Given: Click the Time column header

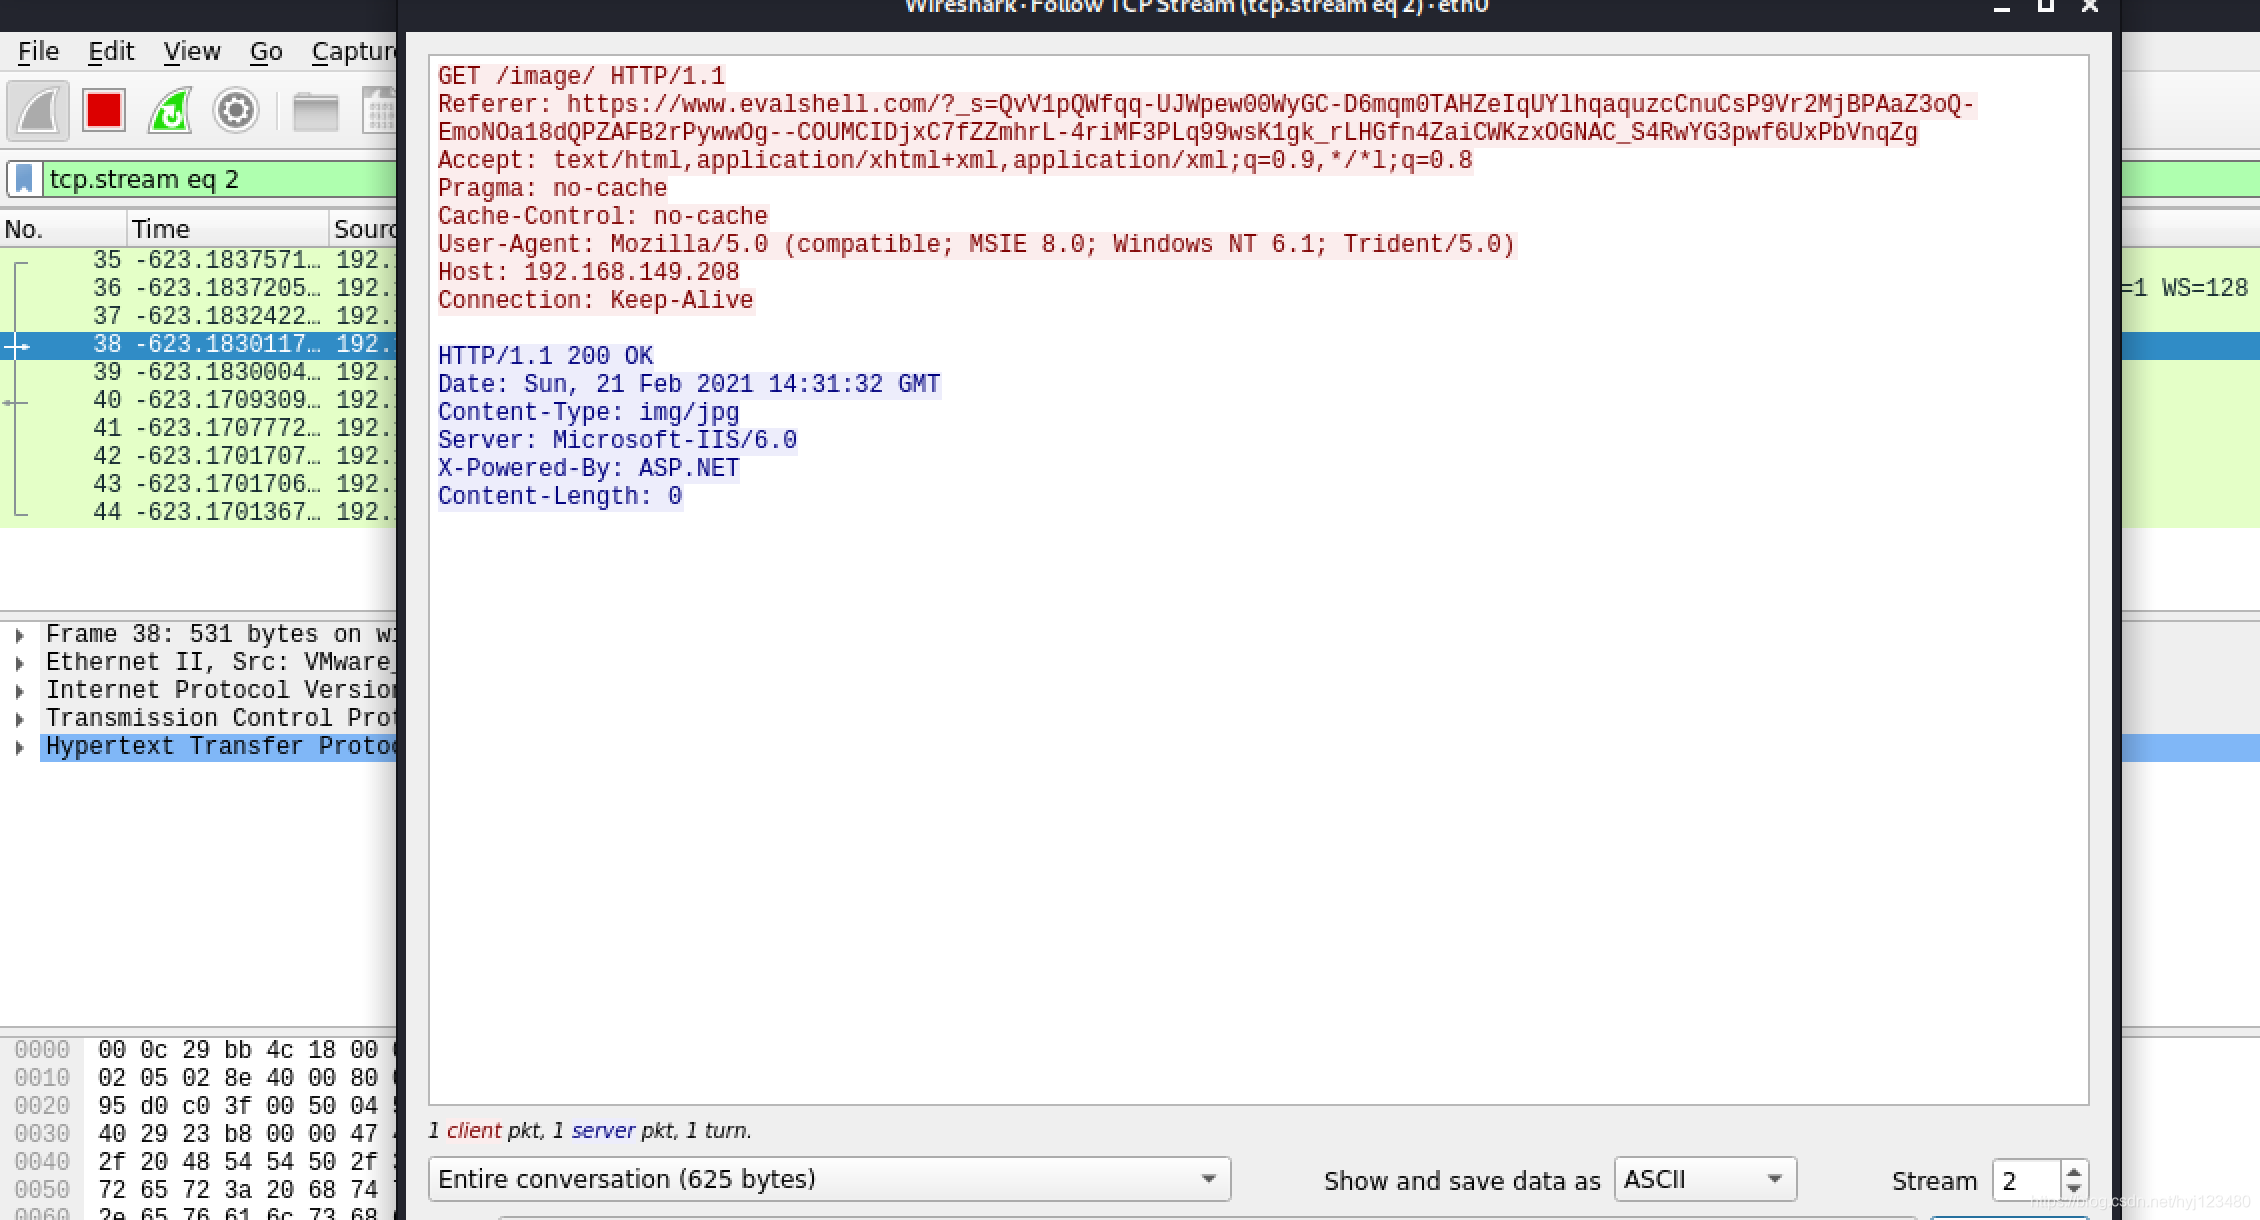Looking at the screenshot, I should click(x=161, y=229).
